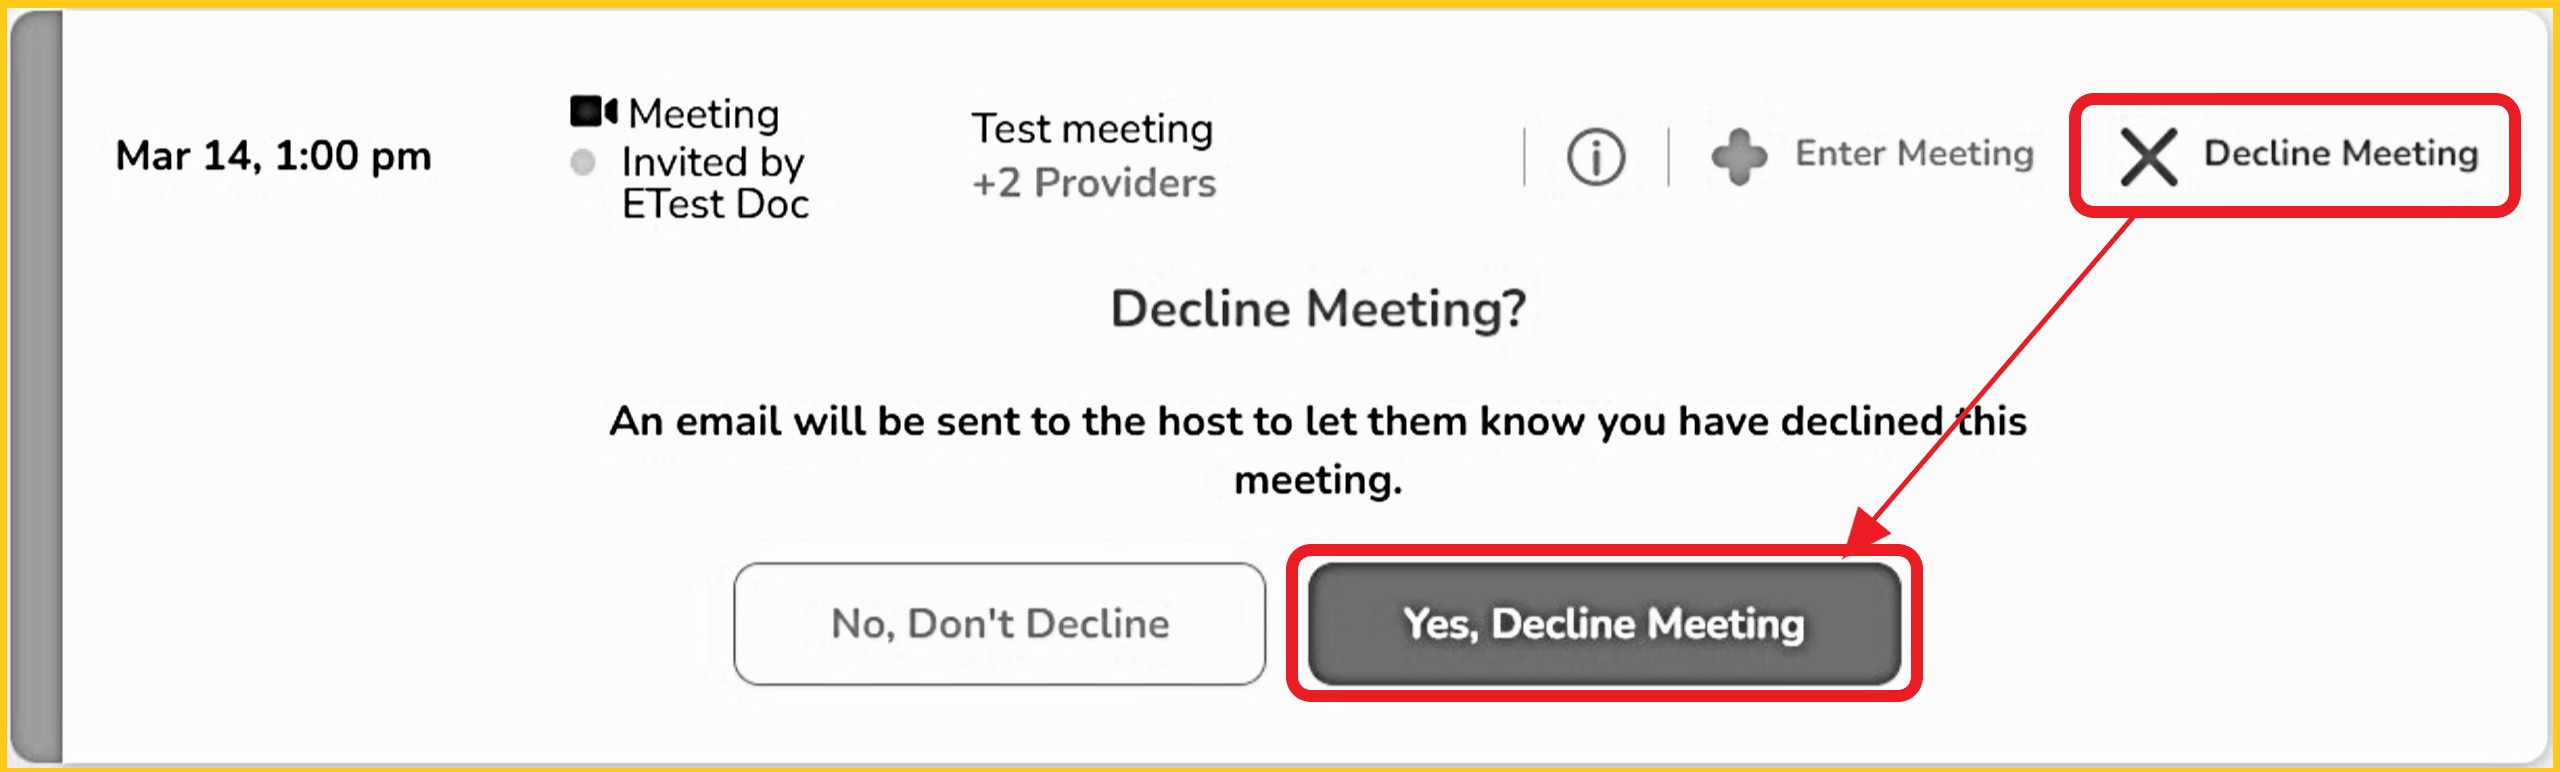Click the email notification message line

click(x=1318, y=422)
